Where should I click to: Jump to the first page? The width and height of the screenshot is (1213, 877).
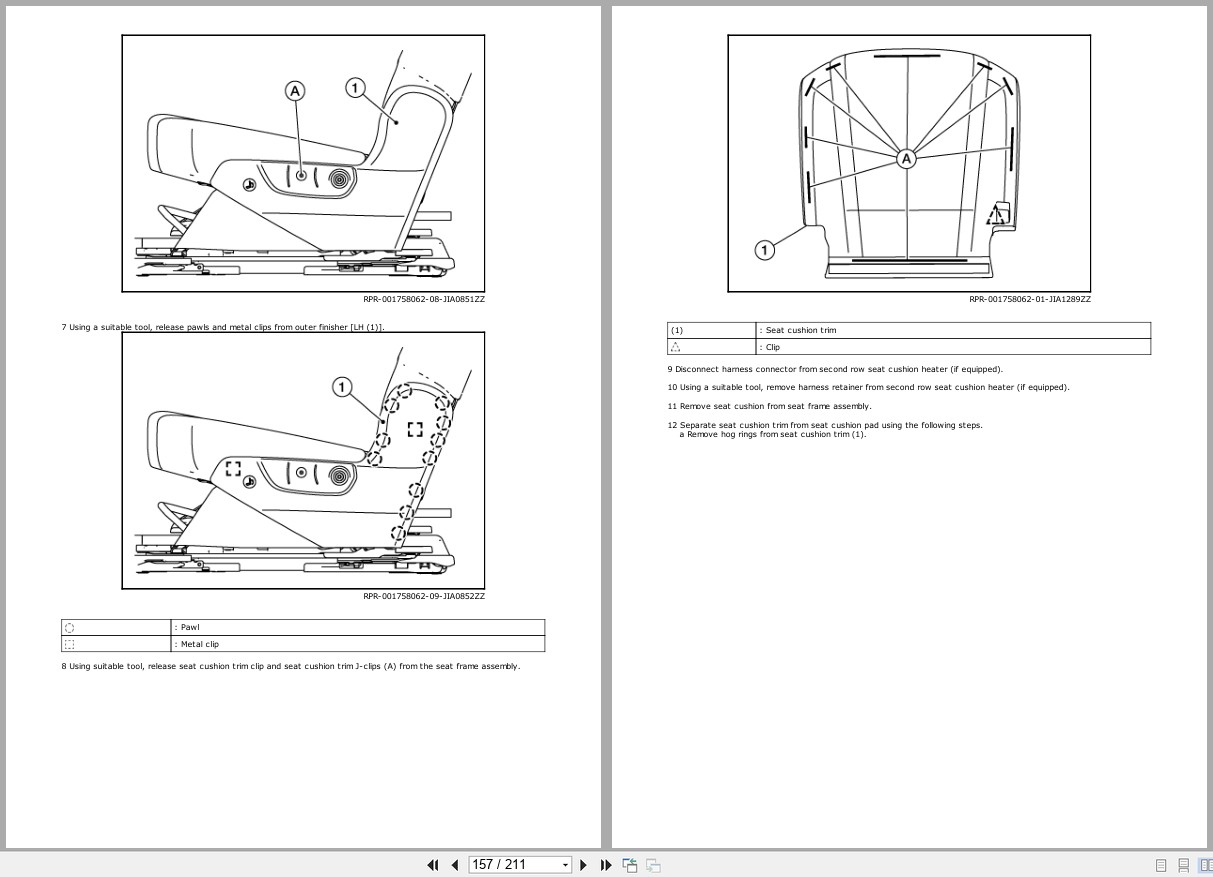coord(433,865)
